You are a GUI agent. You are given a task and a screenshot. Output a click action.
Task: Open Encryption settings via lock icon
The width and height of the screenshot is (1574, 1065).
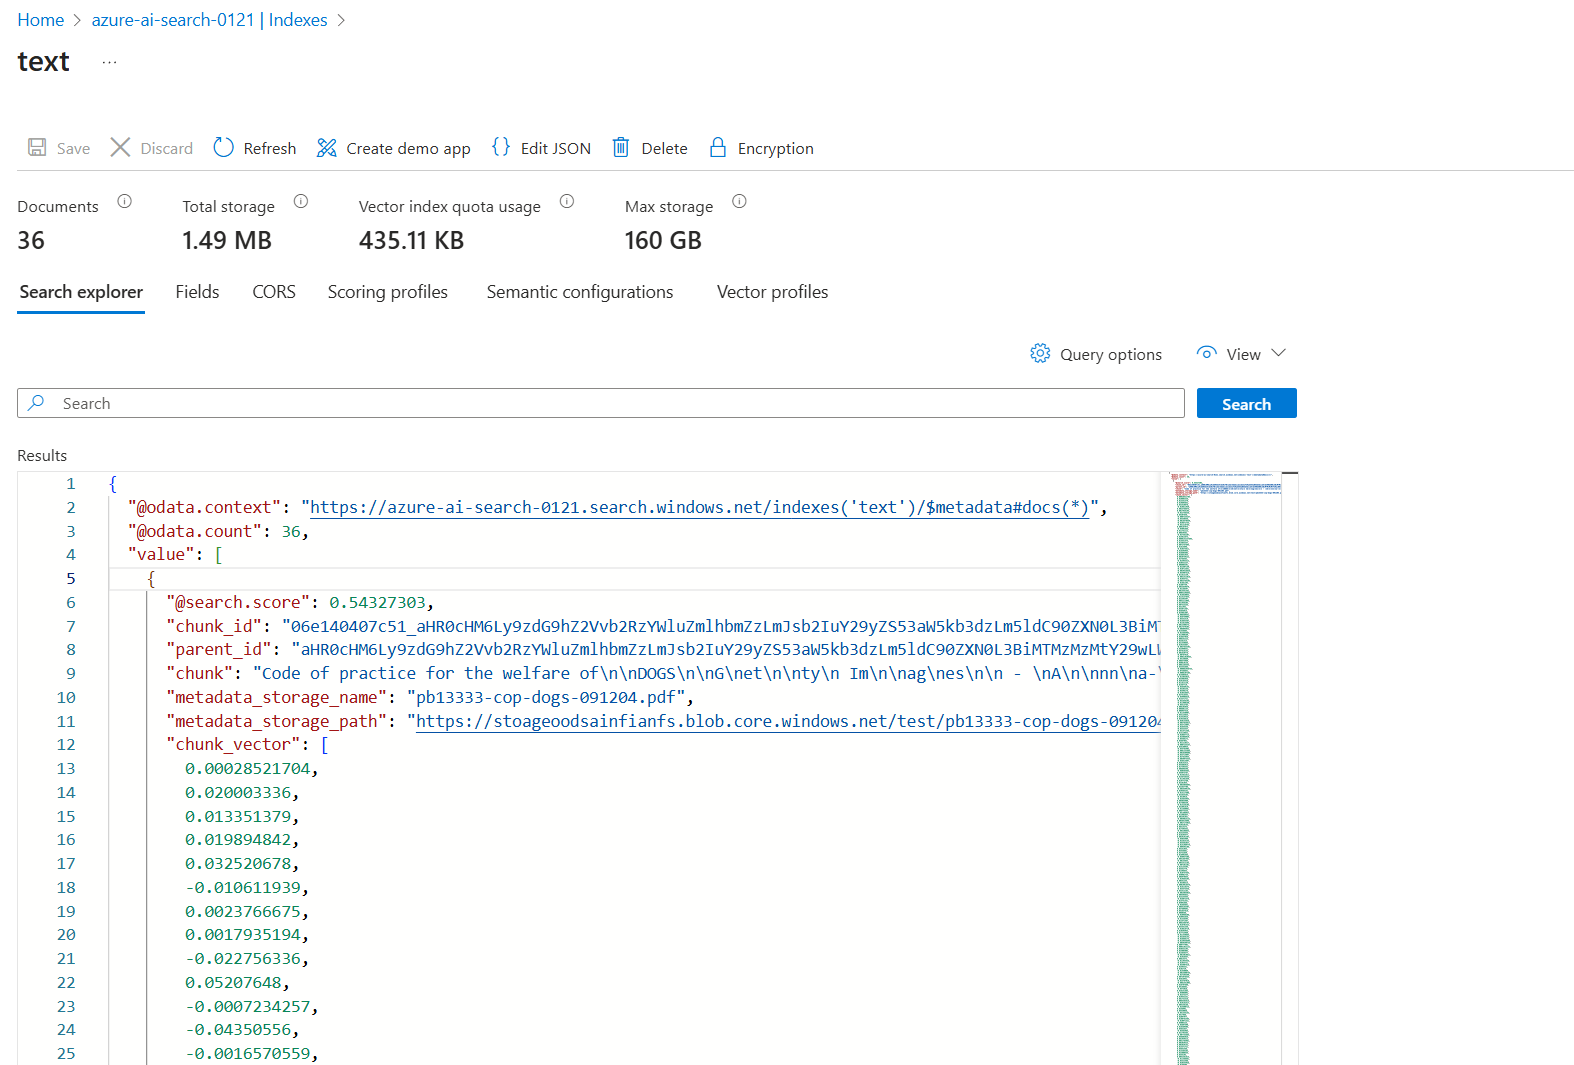pos(717,148)
